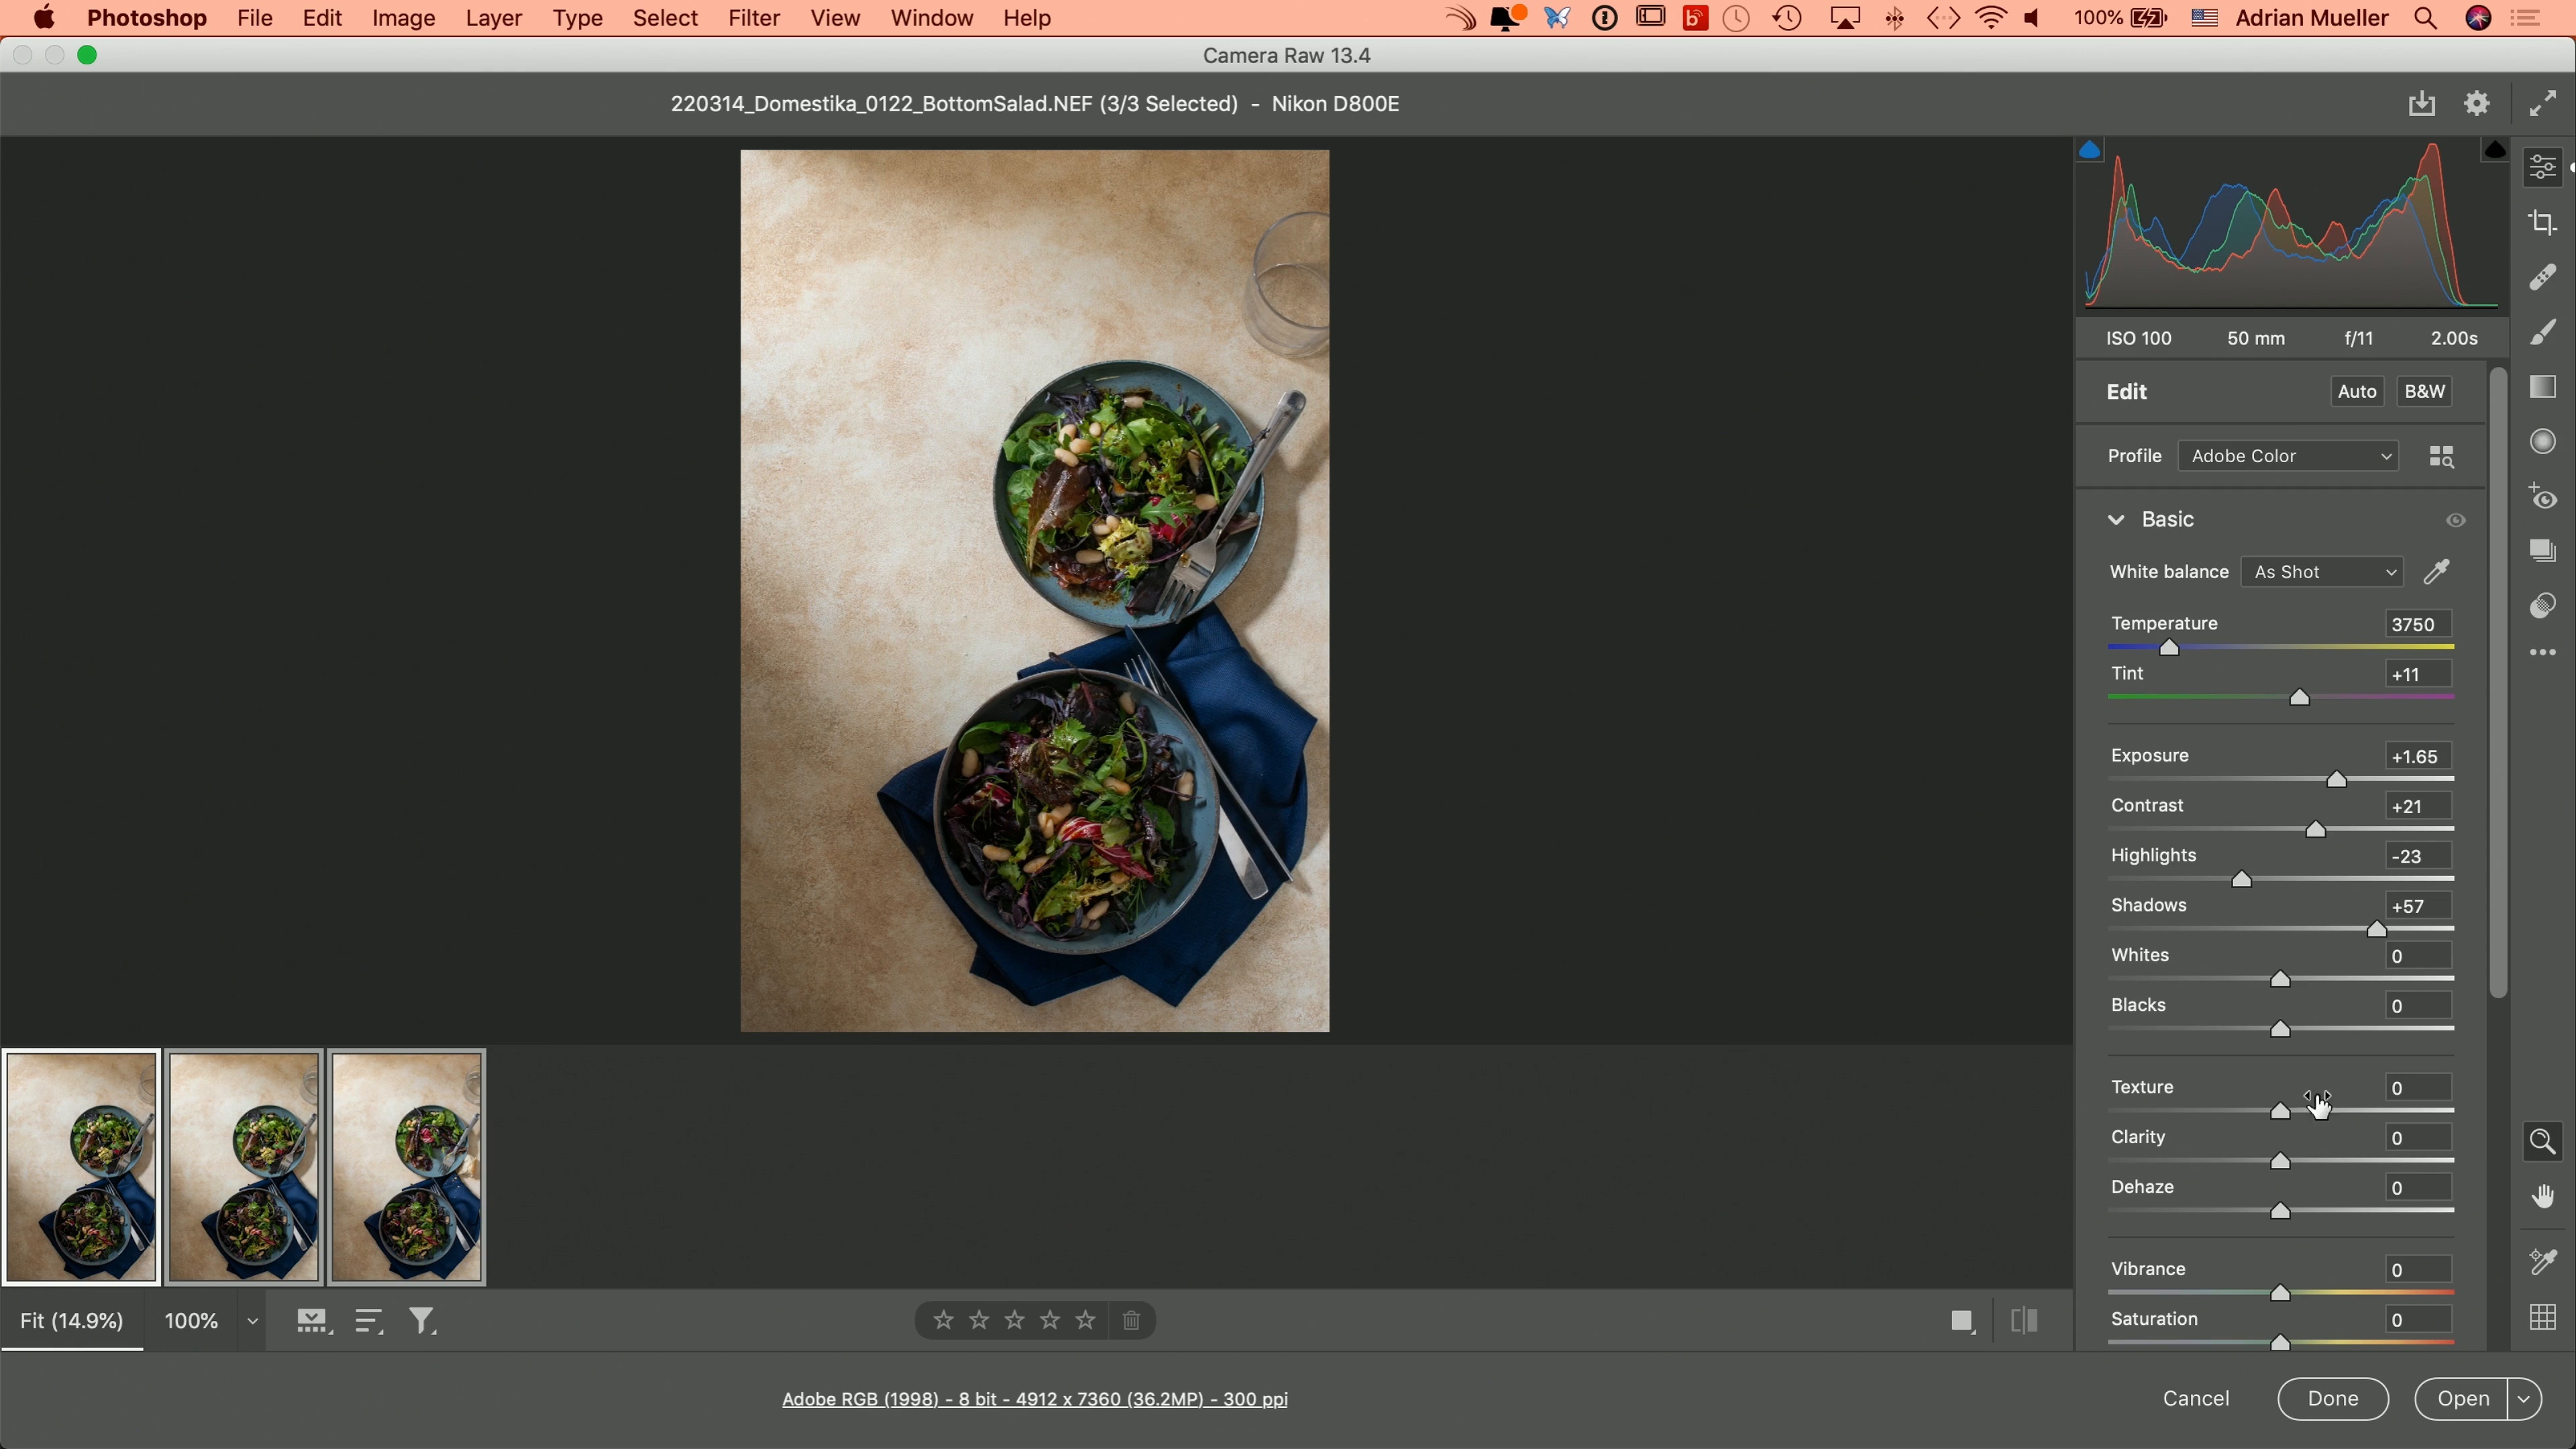This screenshot has width=2576, height=1449.
Task: Set rating to five stars
Action: 1085,1321
